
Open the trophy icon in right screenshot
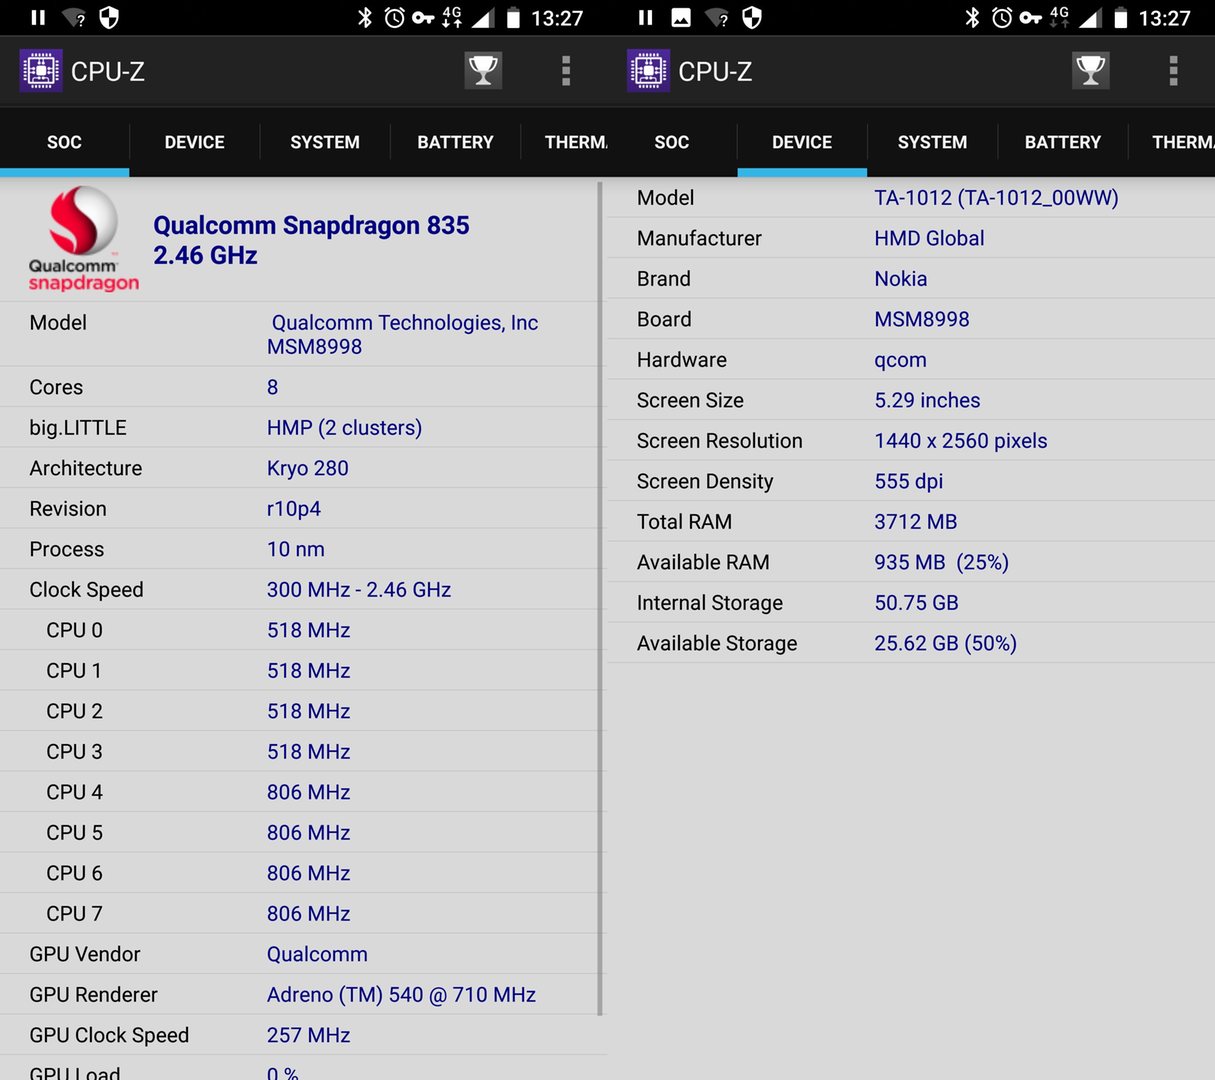coord(1090,71)
